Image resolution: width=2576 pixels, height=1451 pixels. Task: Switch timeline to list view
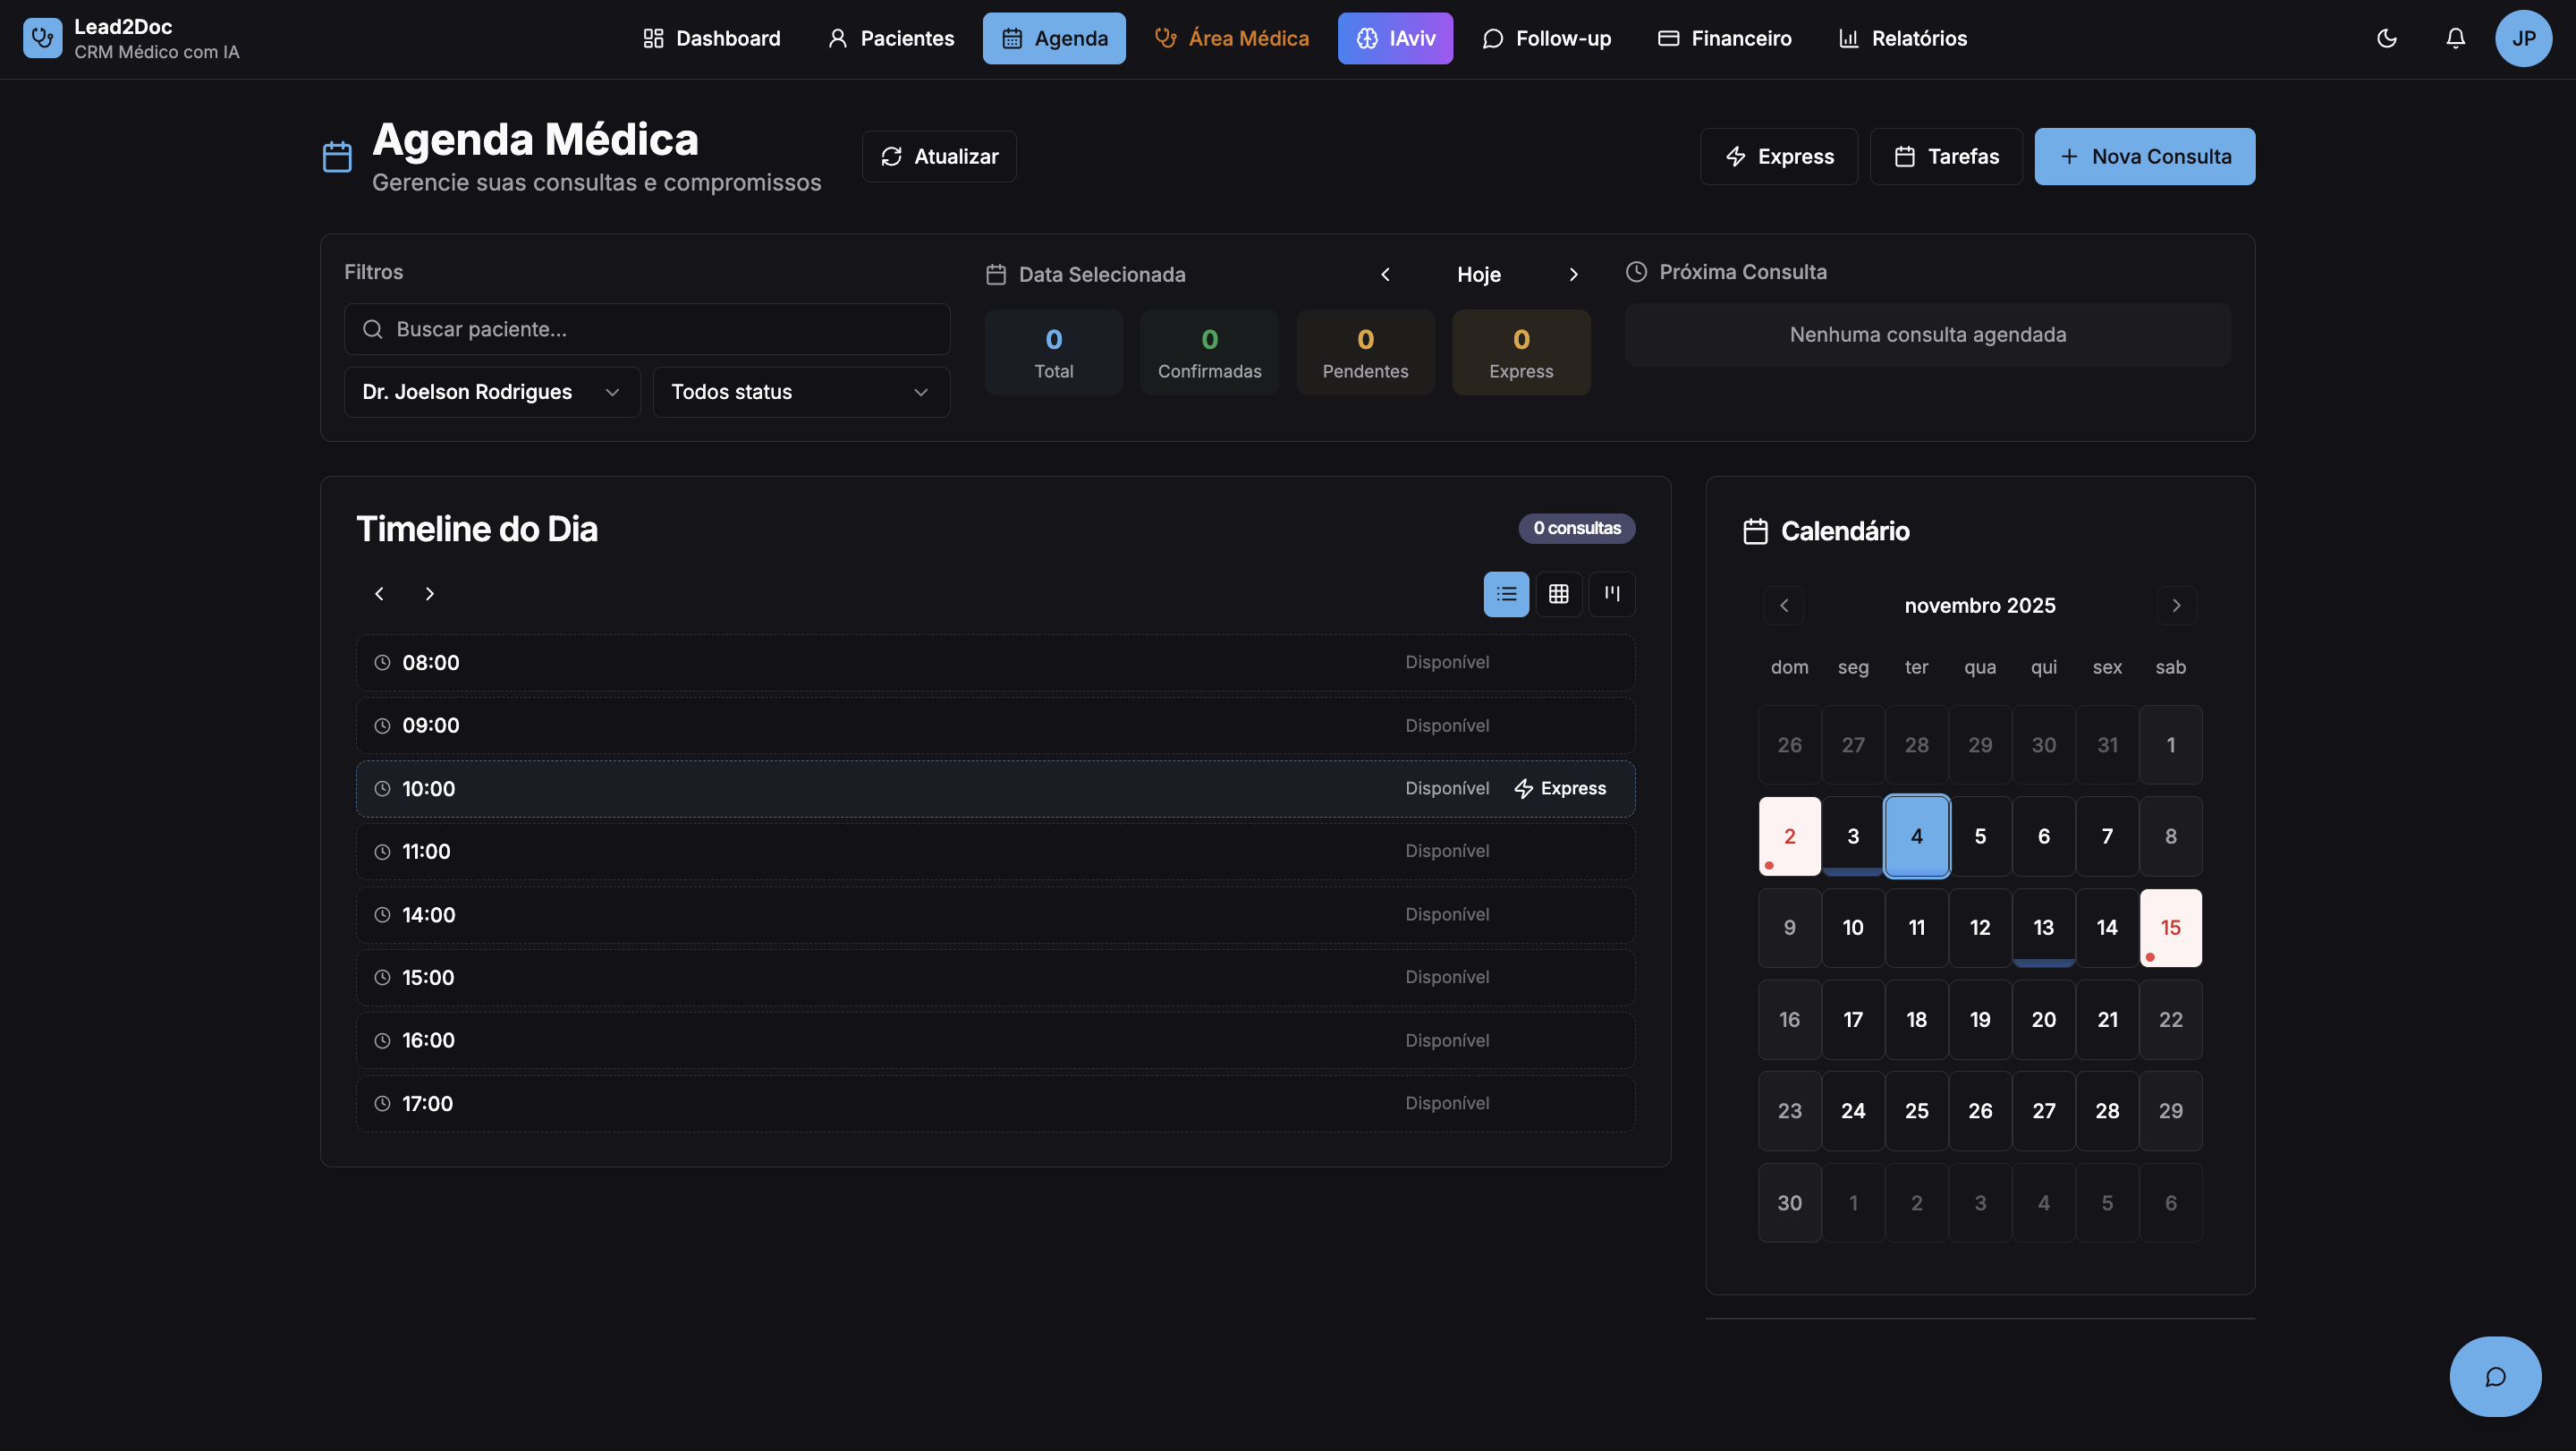[1506, 594]
